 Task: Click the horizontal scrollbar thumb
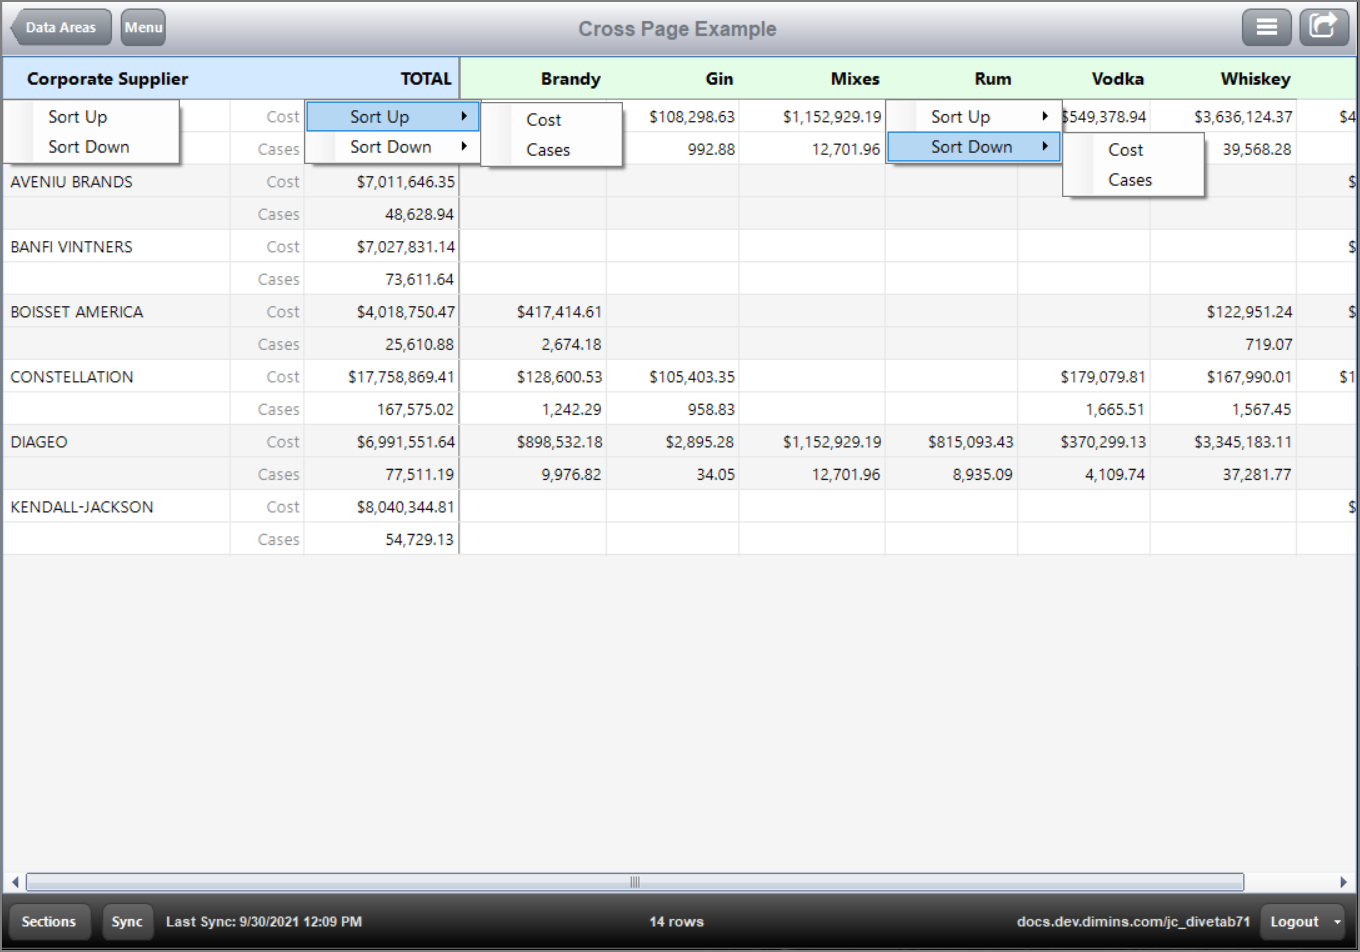[633, 882]
